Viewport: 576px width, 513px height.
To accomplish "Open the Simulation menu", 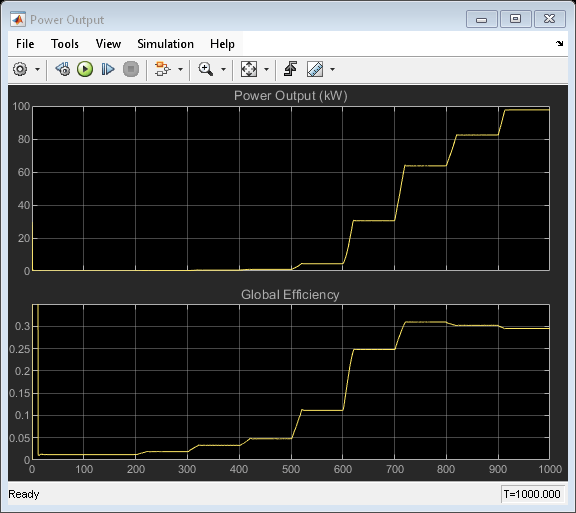I will click(165, 44).
